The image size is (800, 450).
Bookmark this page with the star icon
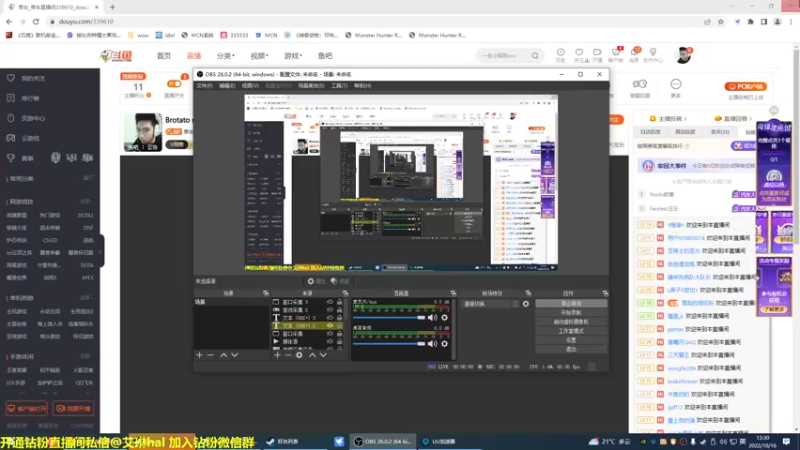click(x=720, y=21)
